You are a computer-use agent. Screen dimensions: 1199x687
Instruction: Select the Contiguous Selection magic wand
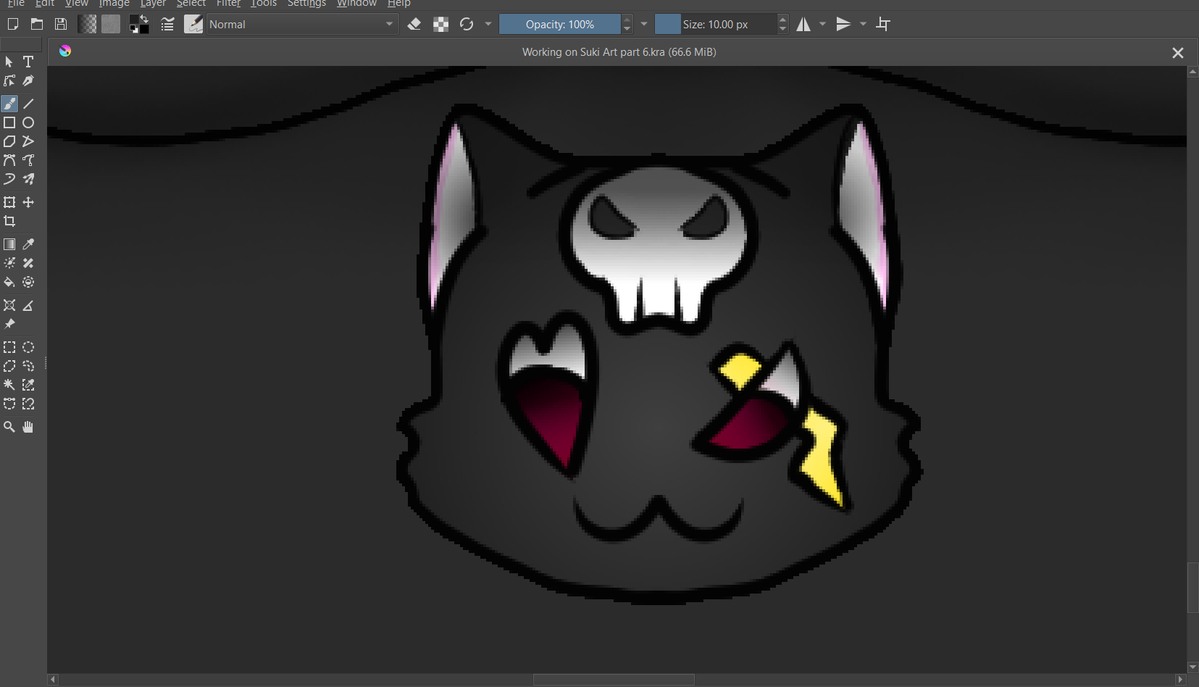pyautogui.click(x=9, y=385)
